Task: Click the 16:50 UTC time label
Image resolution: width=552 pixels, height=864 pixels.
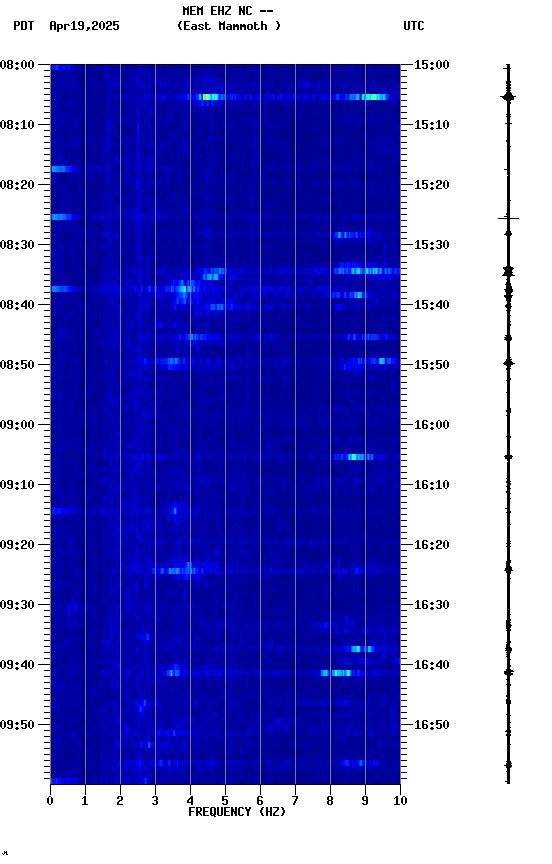Action: (432, 725)
